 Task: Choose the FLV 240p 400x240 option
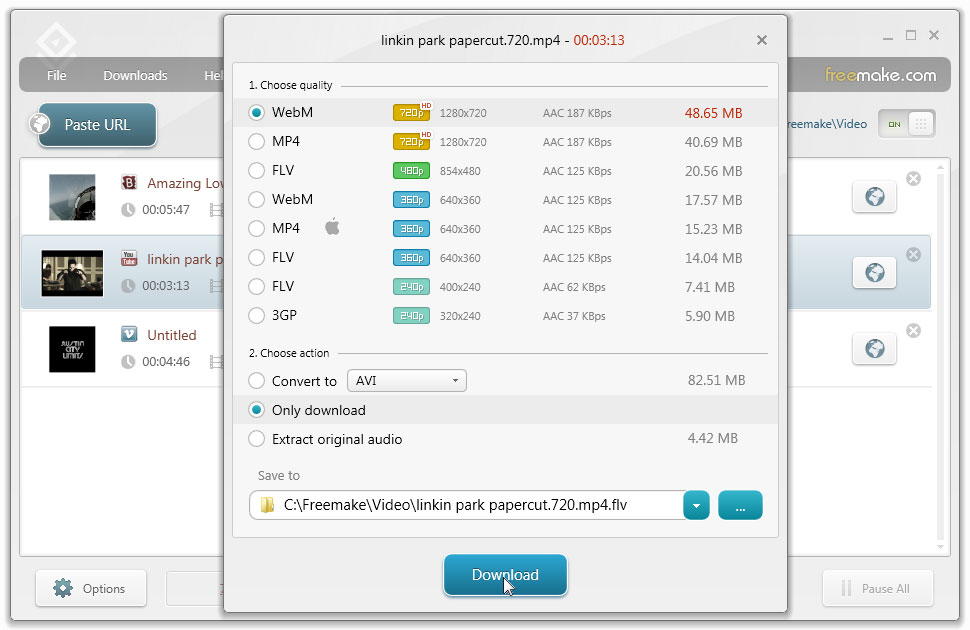(x=256, y=287)
